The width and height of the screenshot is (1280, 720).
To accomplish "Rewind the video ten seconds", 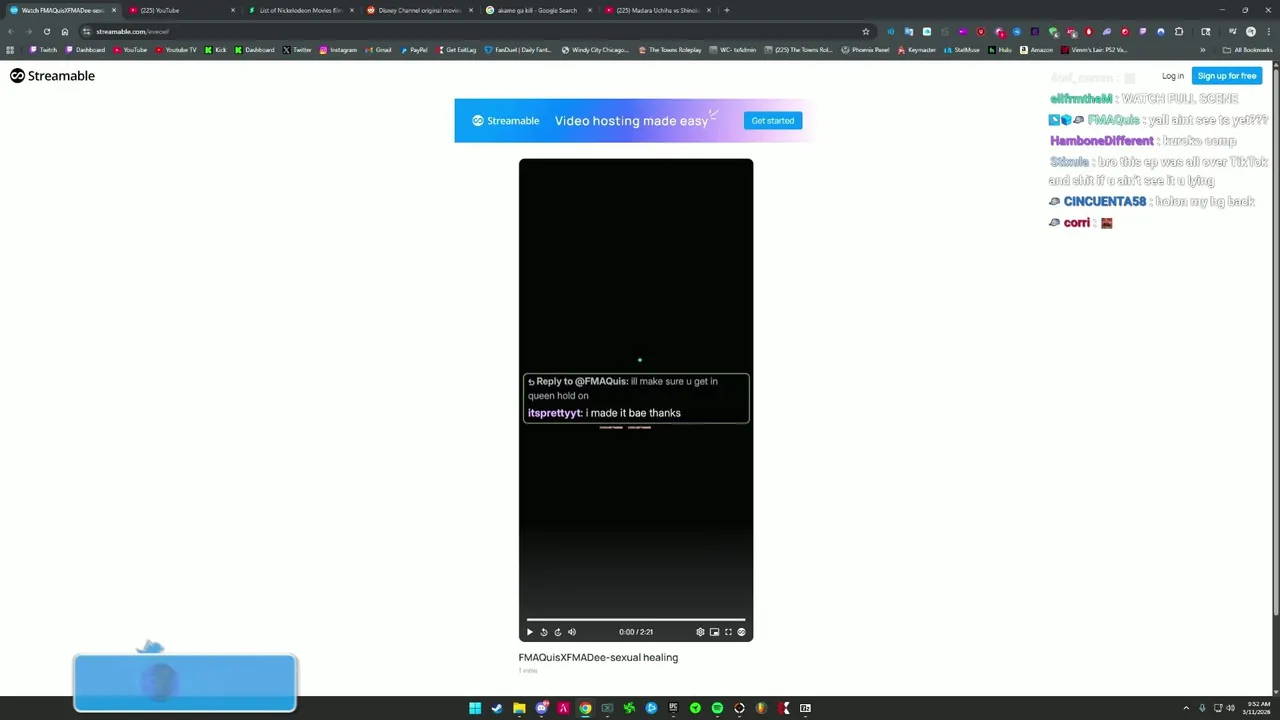I will point(544,632).
